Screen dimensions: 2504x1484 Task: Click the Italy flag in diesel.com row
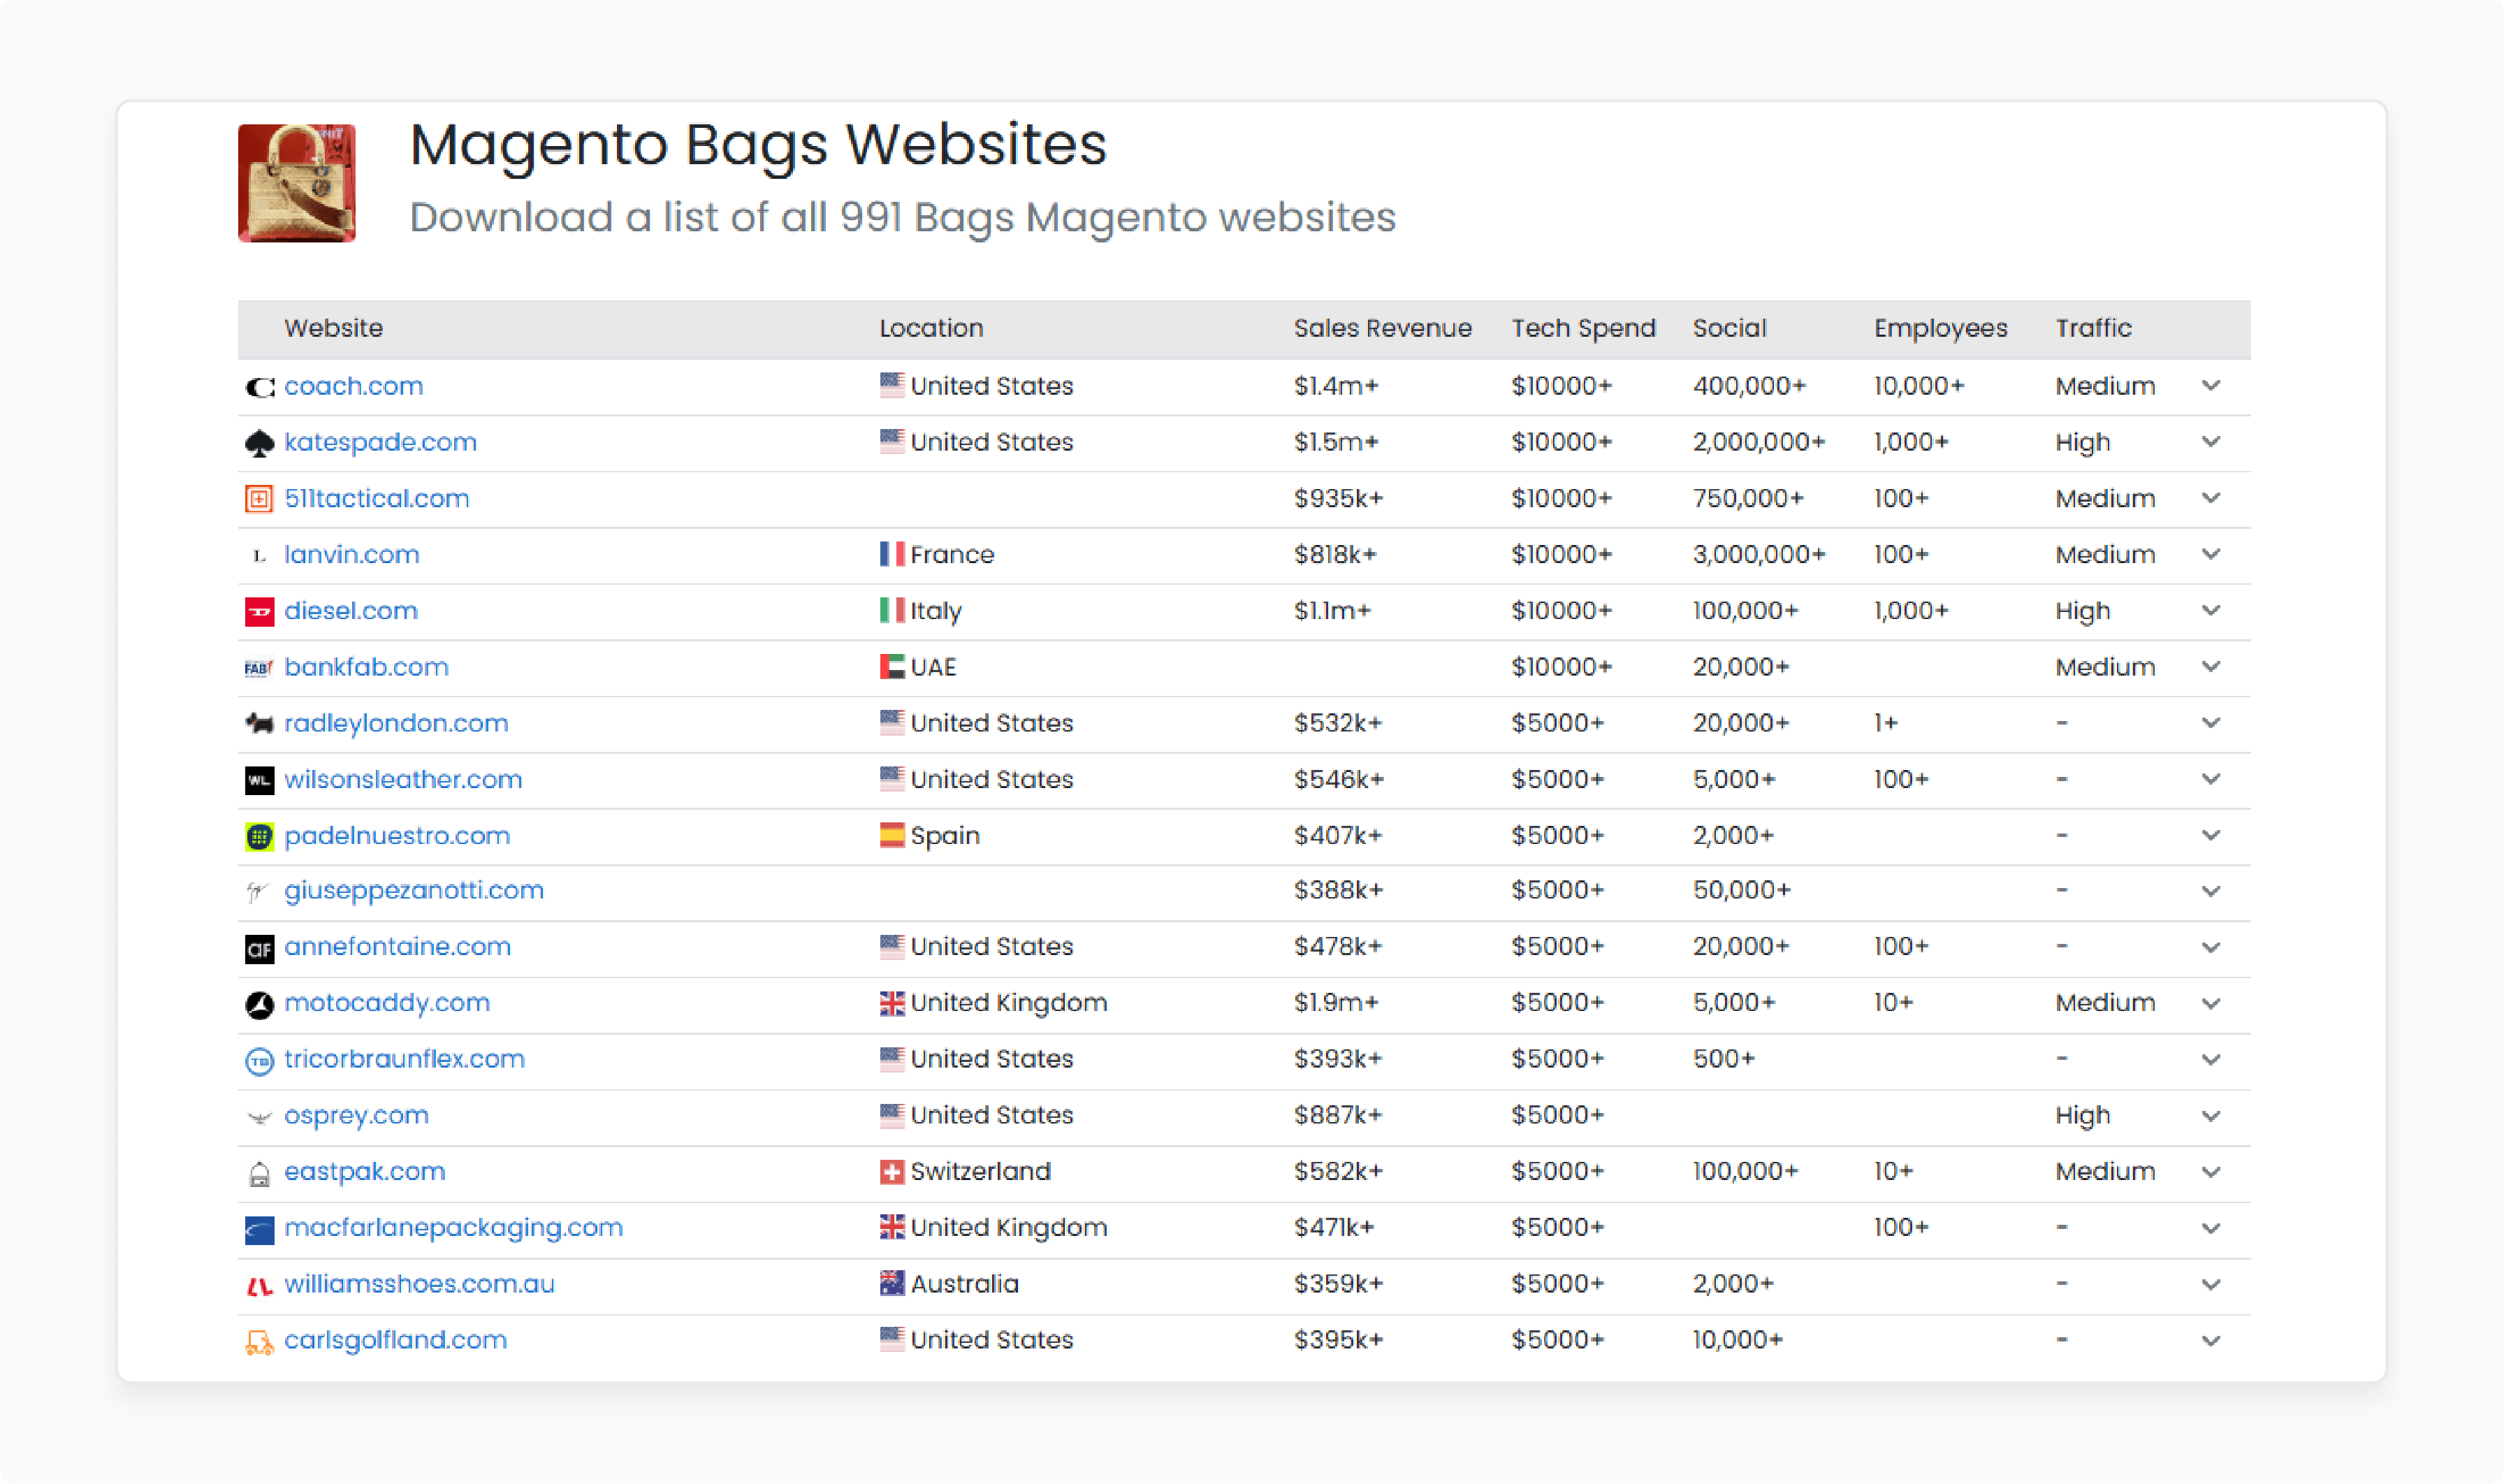pyautogui.click(x=892, y=610)
